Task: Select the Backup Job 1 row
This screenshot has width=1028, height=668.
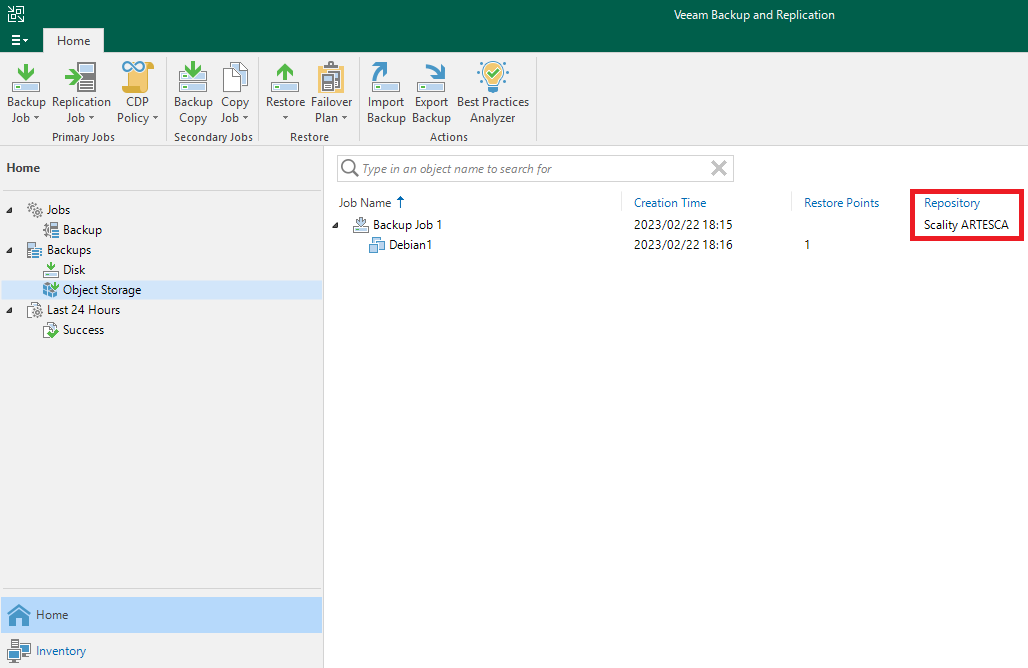Action: pyautogui.click(x=407, y=225)
